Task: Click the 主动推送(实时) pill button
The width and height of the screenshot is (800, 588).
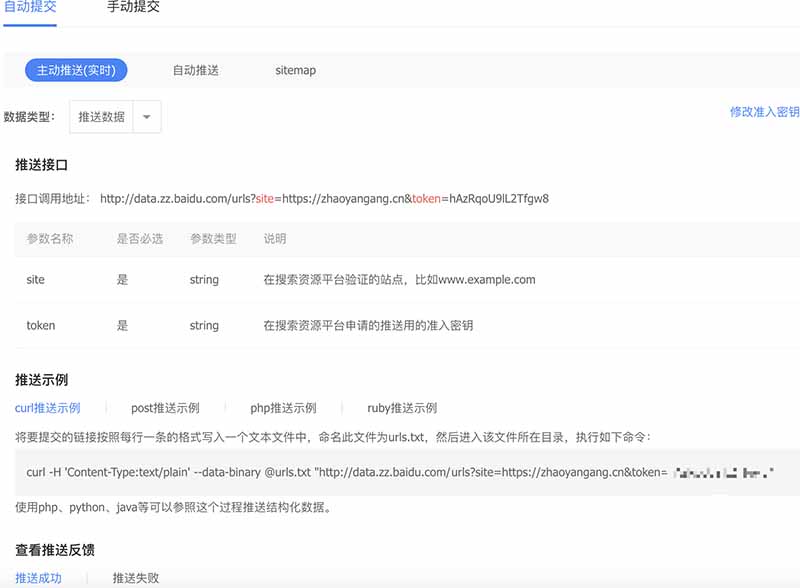Action: click(75, 70)
